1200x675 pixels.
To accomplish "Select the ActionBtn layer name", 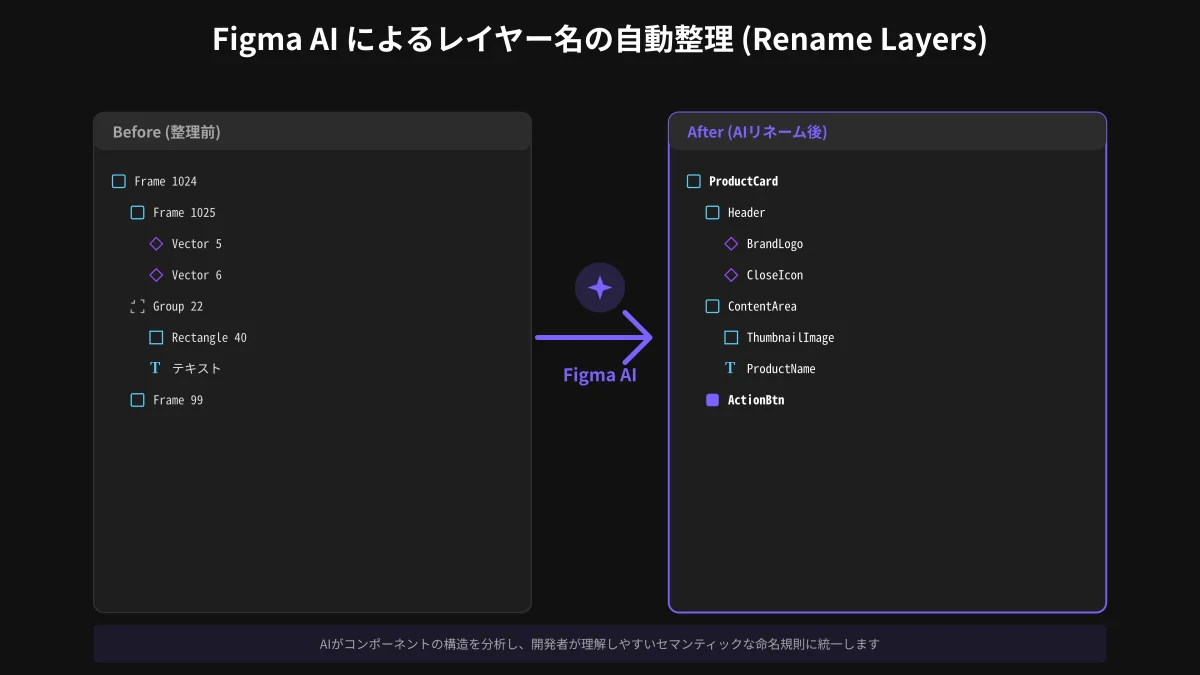I will pyautogui.click(x=756, y=400).
